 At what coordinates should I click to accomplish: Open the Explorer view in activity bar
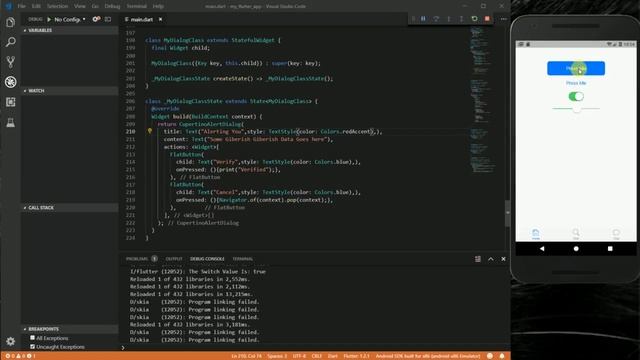[x=11, y=22]
